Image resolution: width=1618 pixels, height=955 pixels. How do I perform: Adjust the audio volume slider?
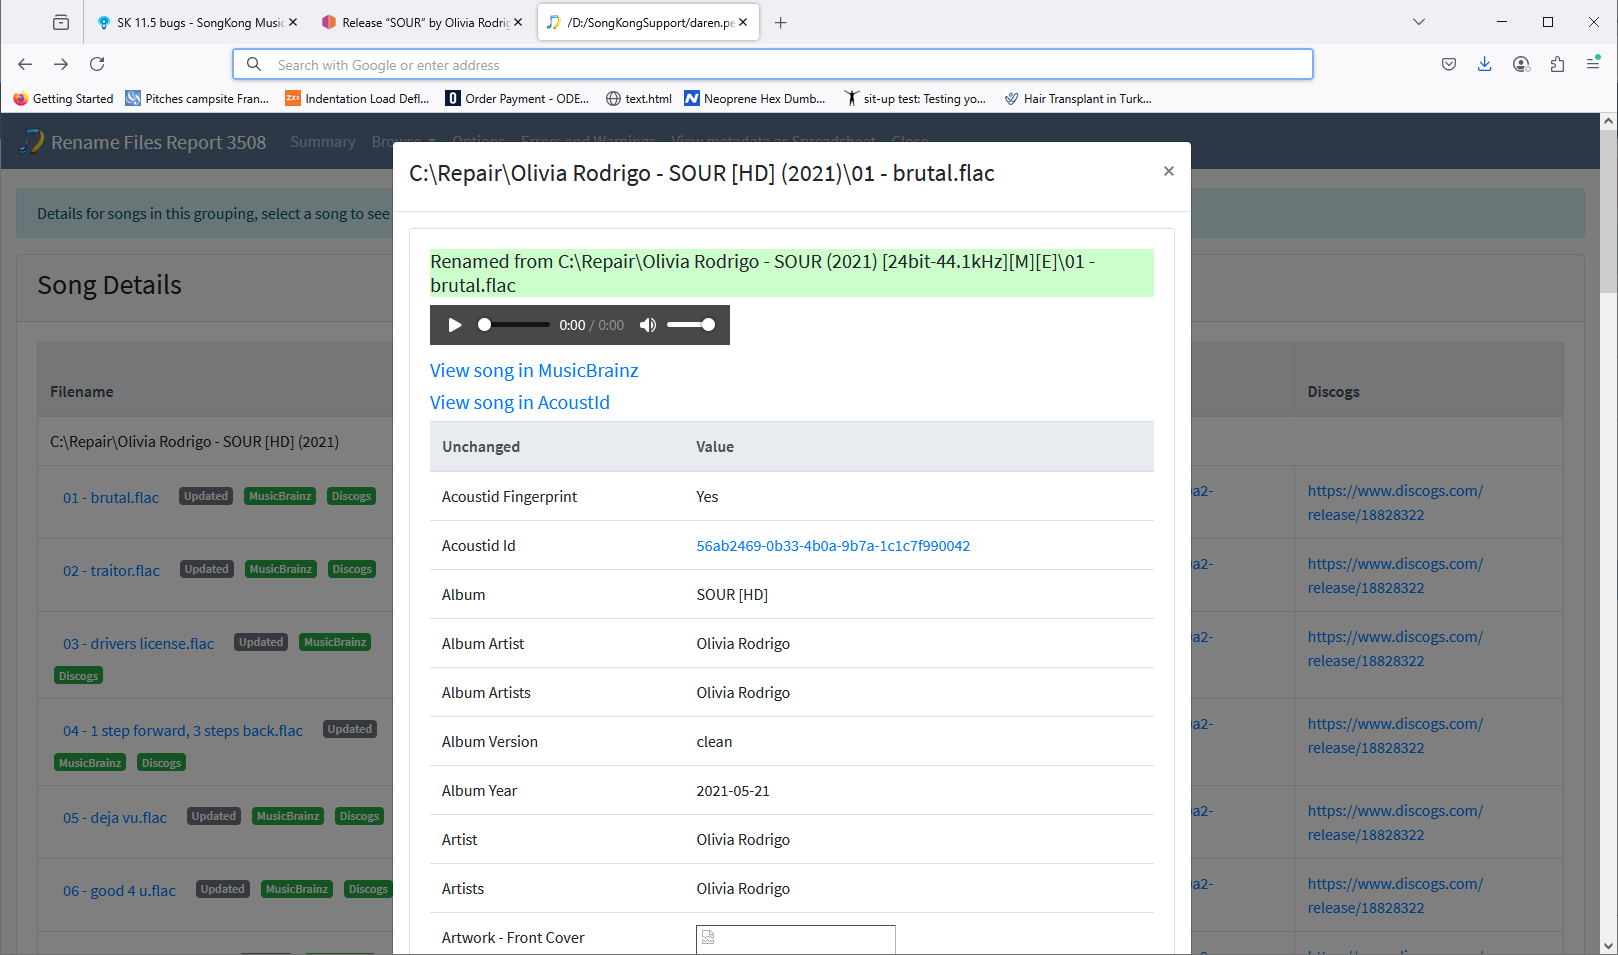click(x=691, y=325)
